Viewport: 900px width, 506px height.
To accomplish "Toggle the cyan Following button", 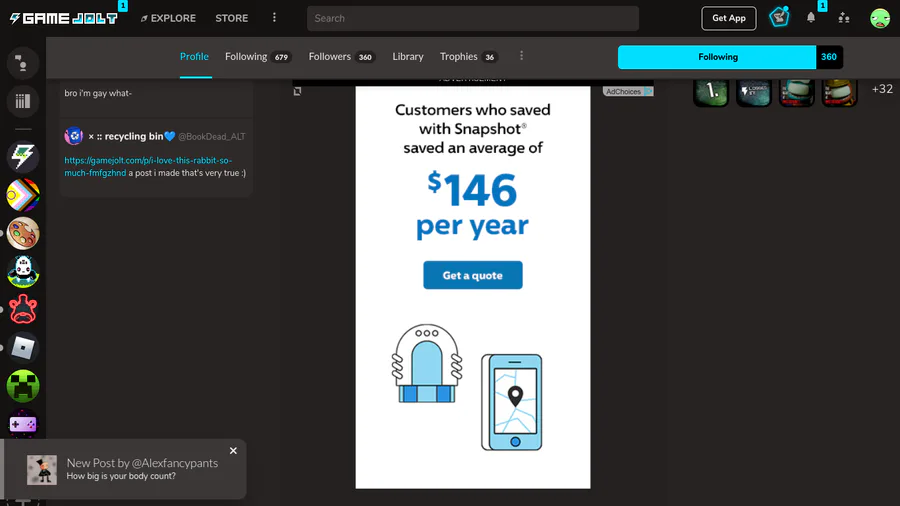I will click(717, 57).
